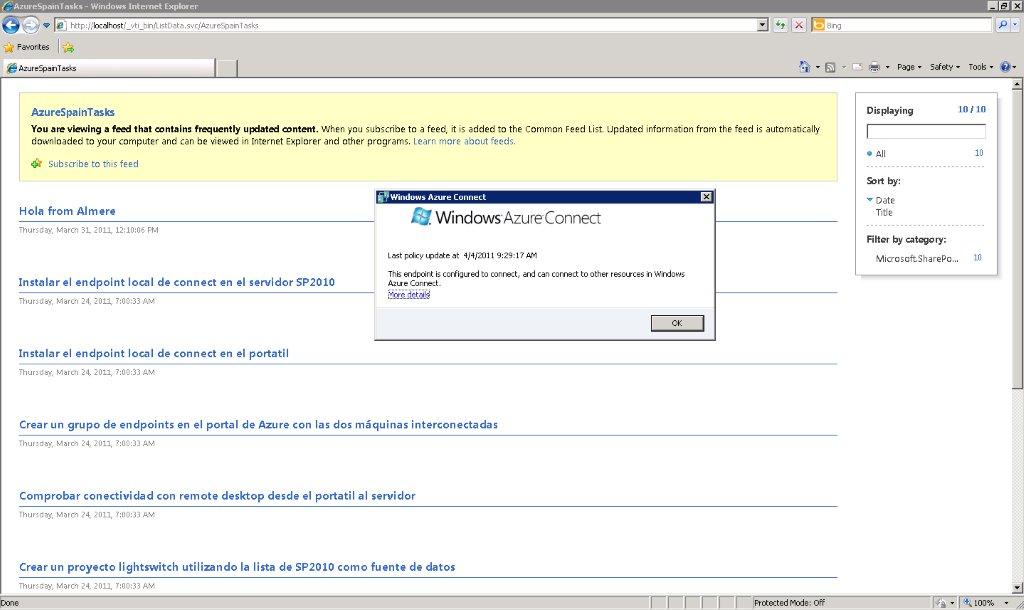Click the browser Forward arrow button

tap(31, 25)
